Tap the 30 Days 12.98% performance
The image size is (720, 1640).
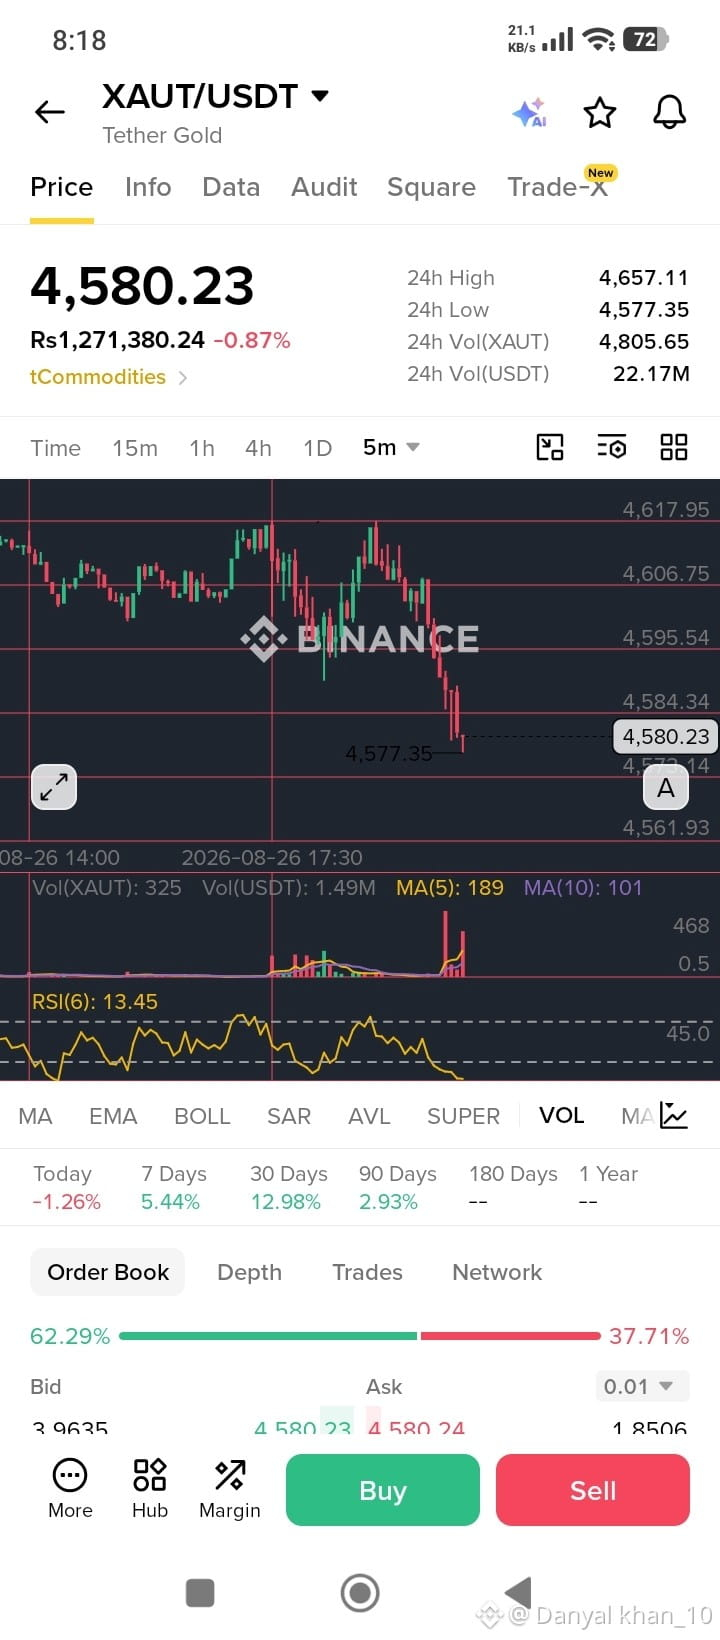[288, 1187]
